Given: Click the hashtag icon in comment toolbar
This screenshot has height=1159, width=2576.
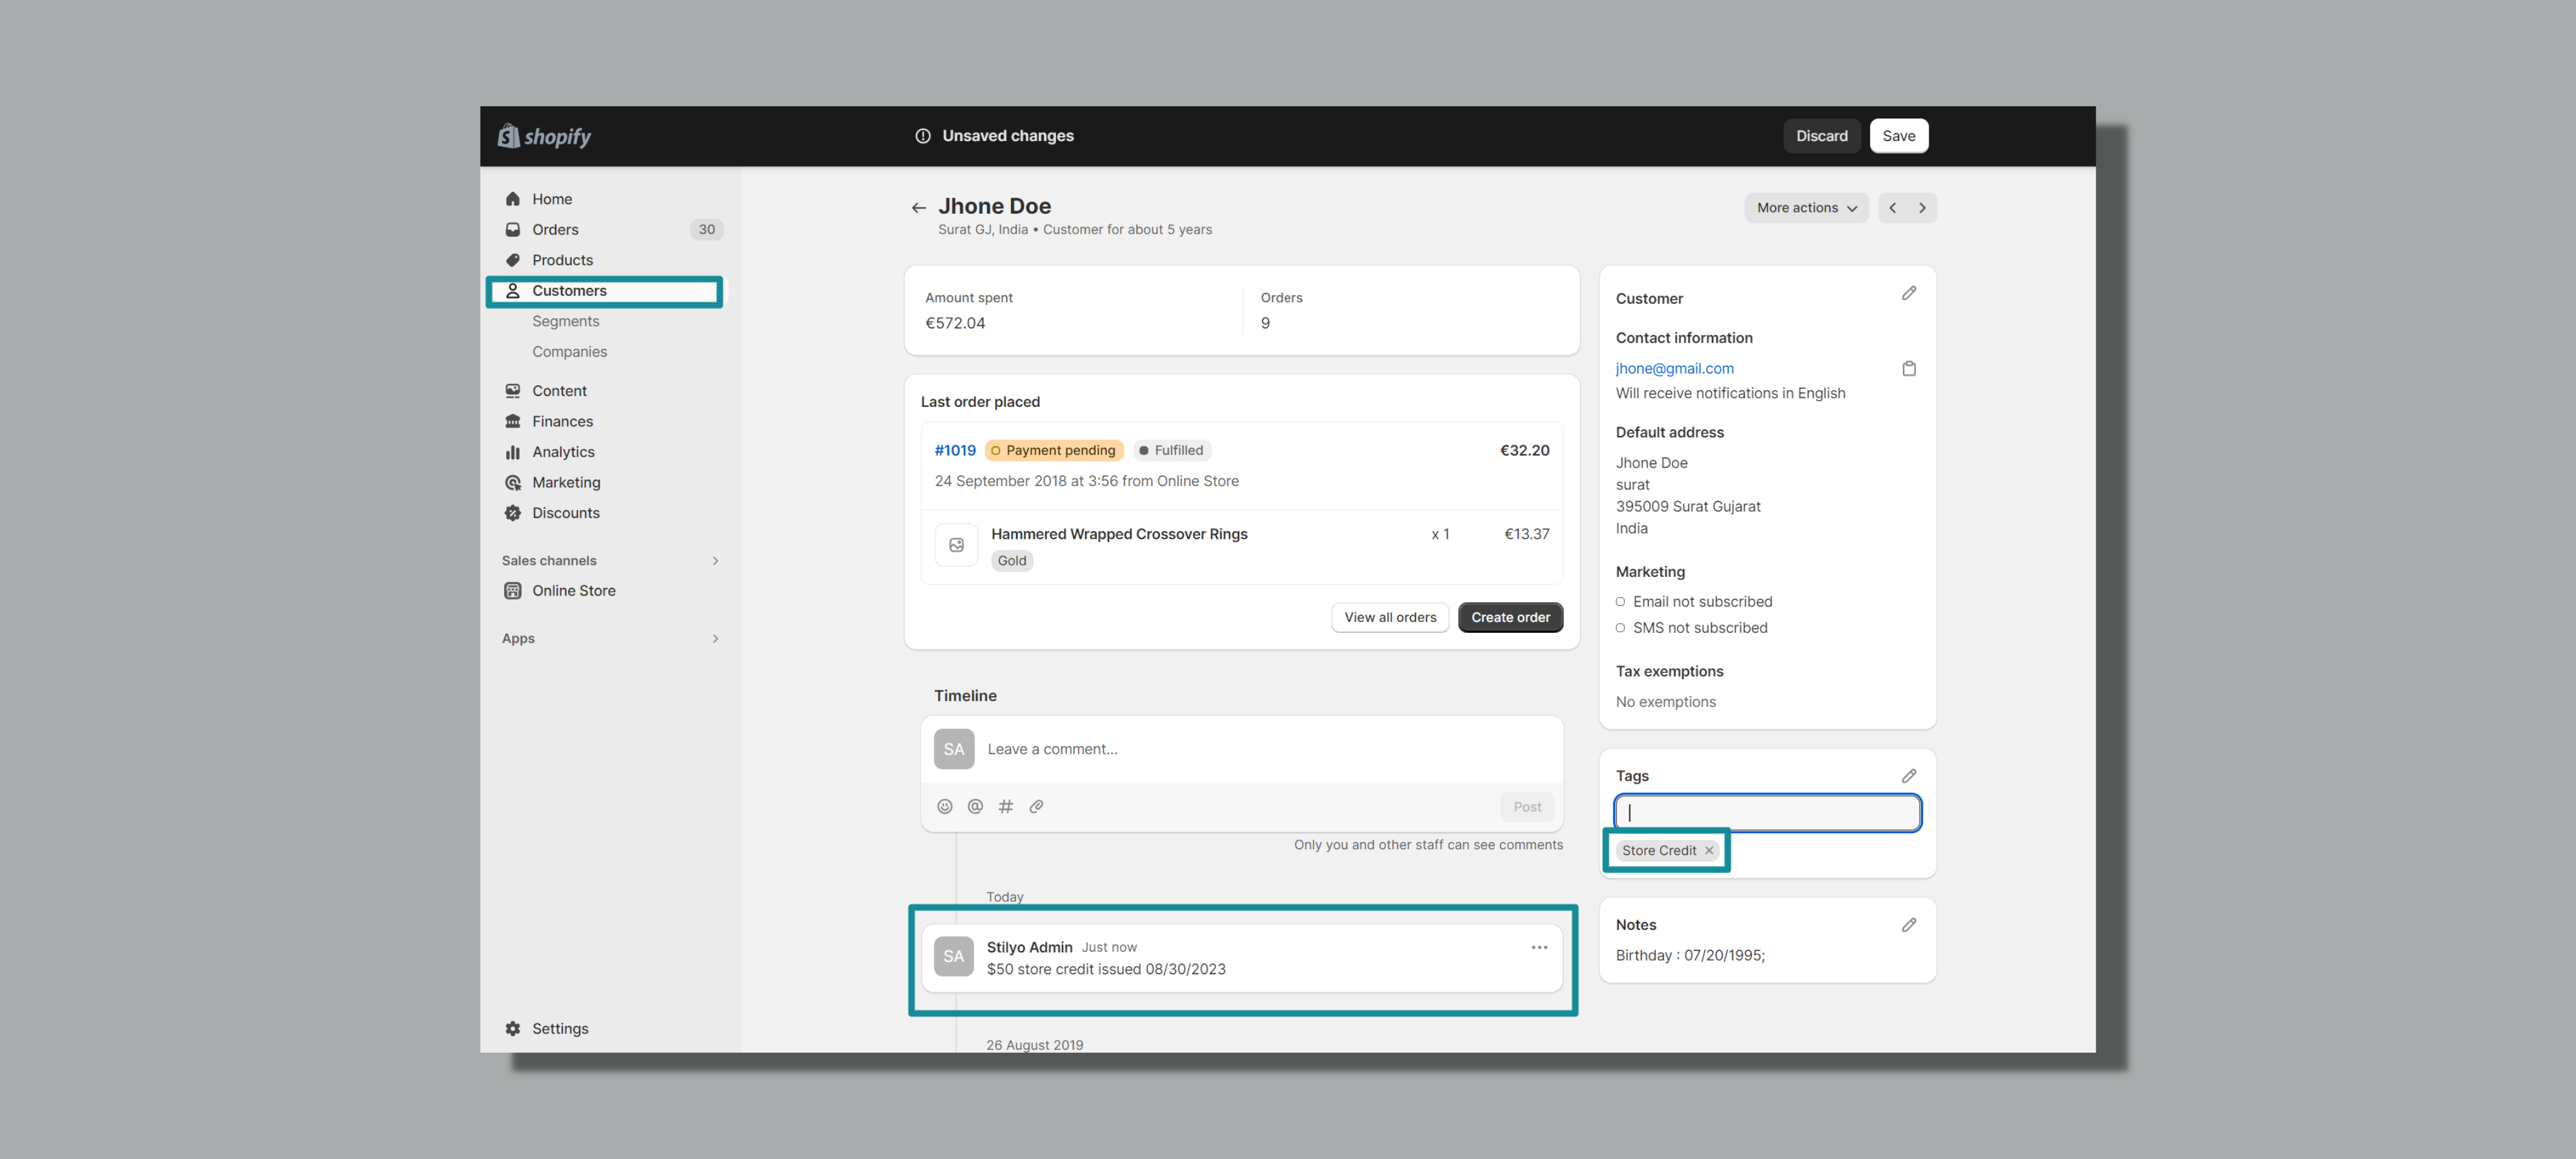Looking at the screenshot, I should point(1006,806).
